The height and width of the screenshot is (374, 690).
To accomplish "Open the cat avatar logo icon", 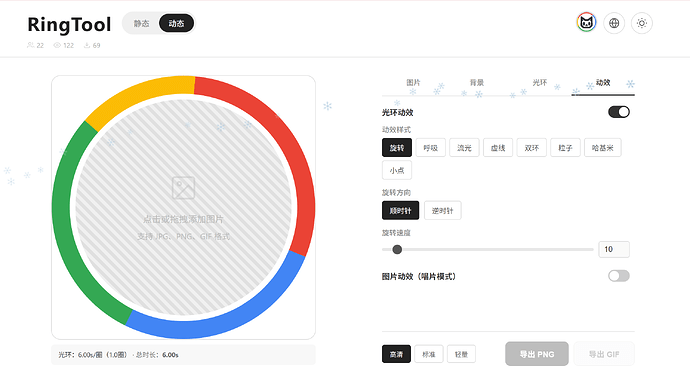I will click(x=586, y=23).
